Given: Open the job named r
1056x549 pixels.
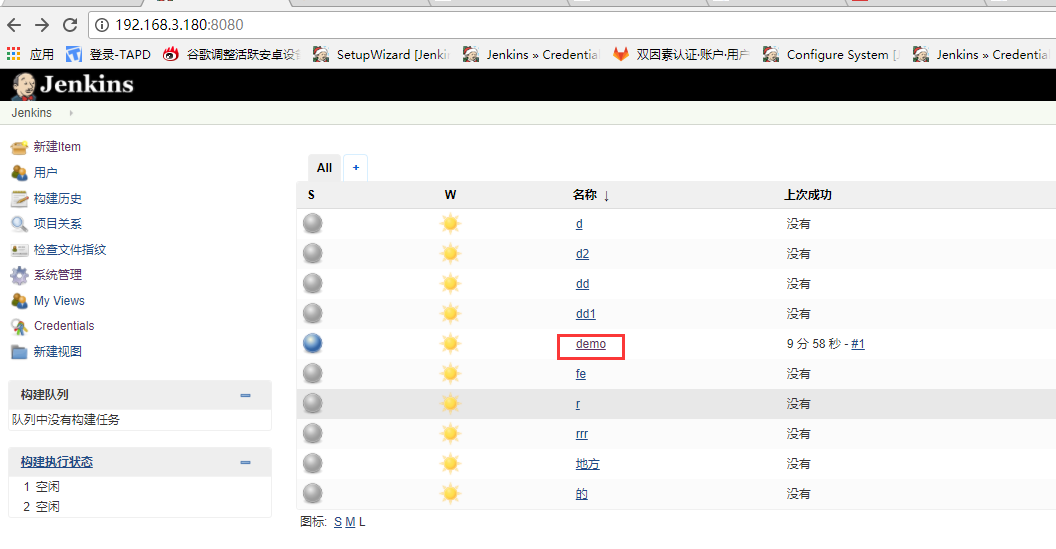Looking at the screenshot, I should pos(578,403).
